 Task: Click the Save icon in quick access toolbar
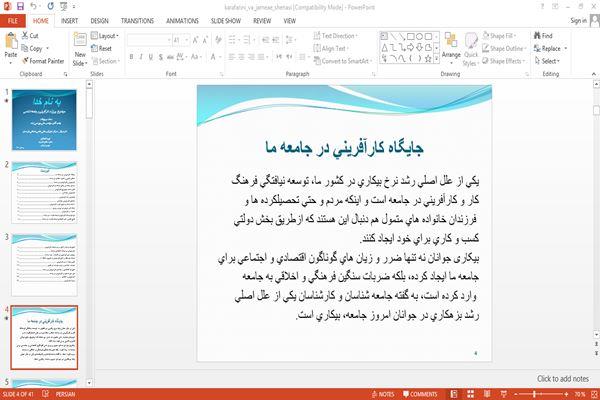point(20,7)
